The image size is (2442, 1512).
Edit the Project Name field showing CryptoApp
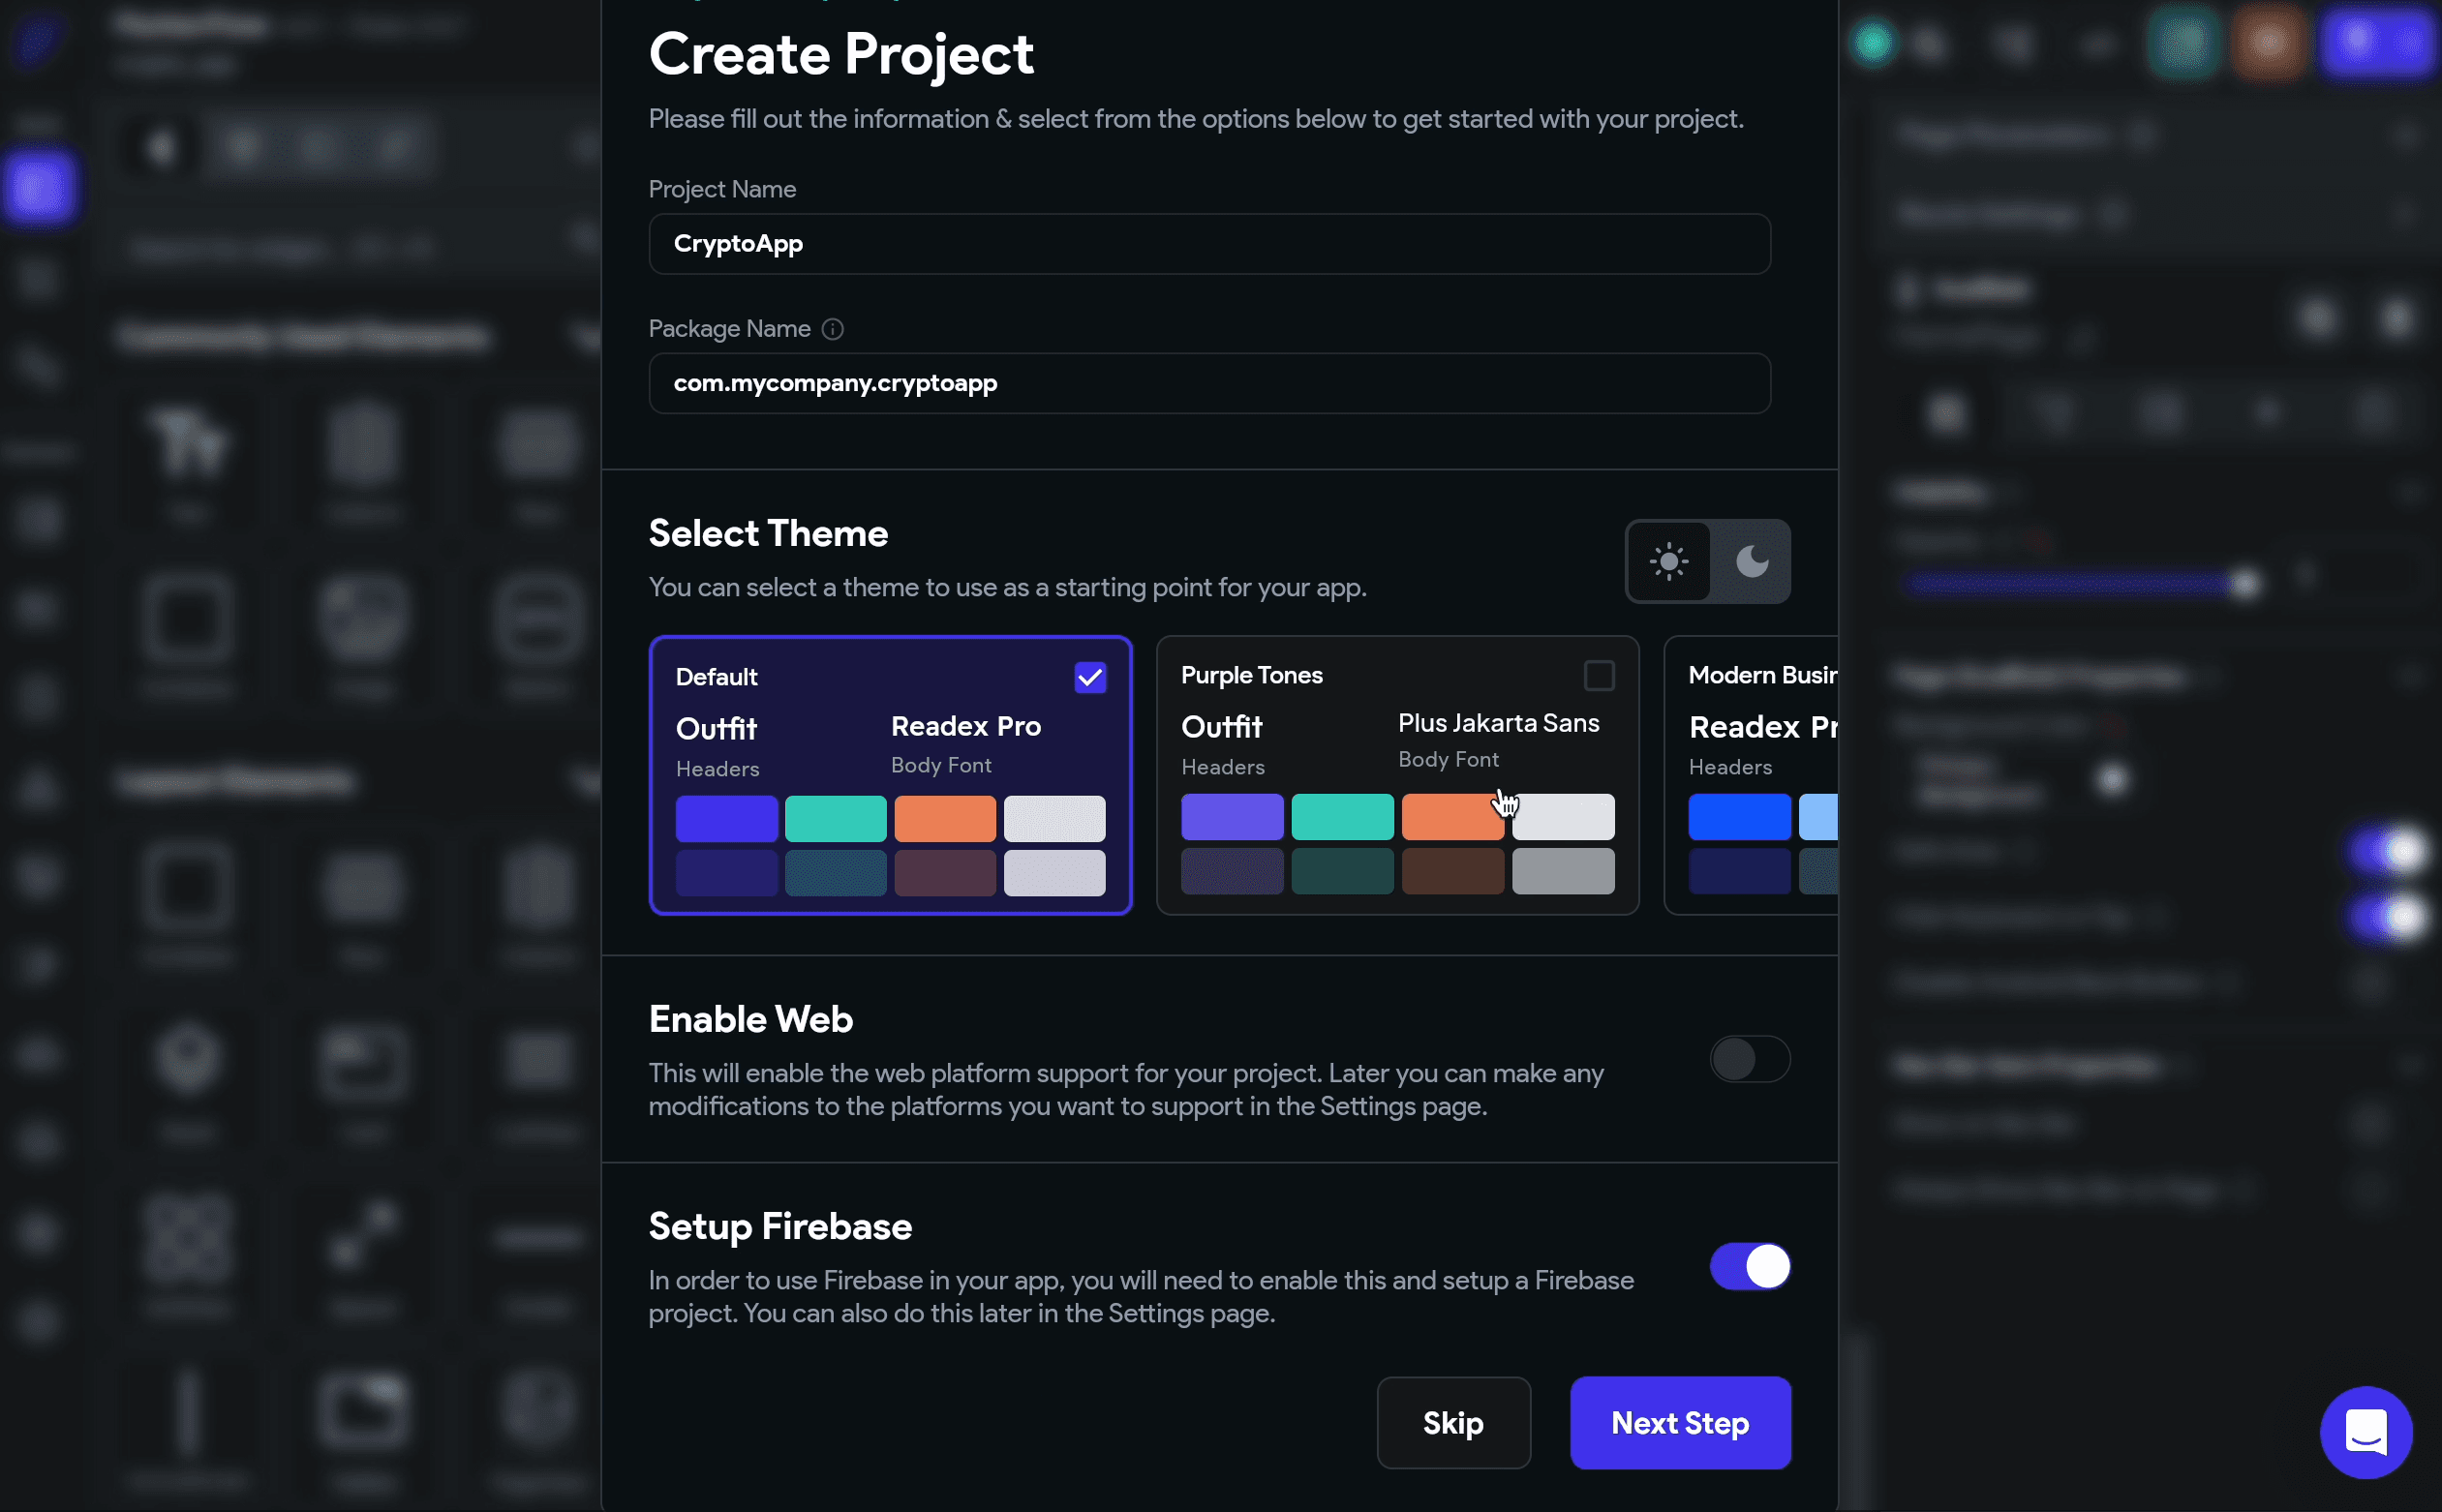tap(1209, 243)
